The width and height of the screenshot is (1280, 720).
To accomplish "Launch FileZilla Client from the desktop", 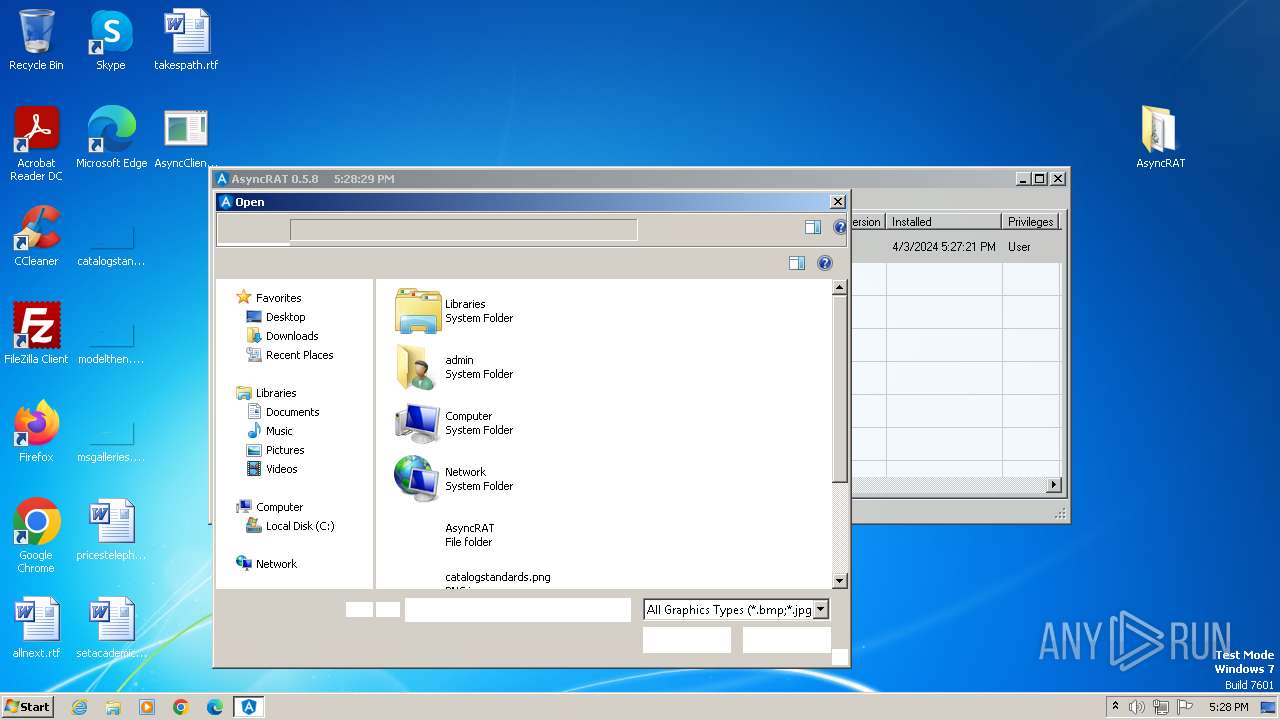I will tap(36, 334).
